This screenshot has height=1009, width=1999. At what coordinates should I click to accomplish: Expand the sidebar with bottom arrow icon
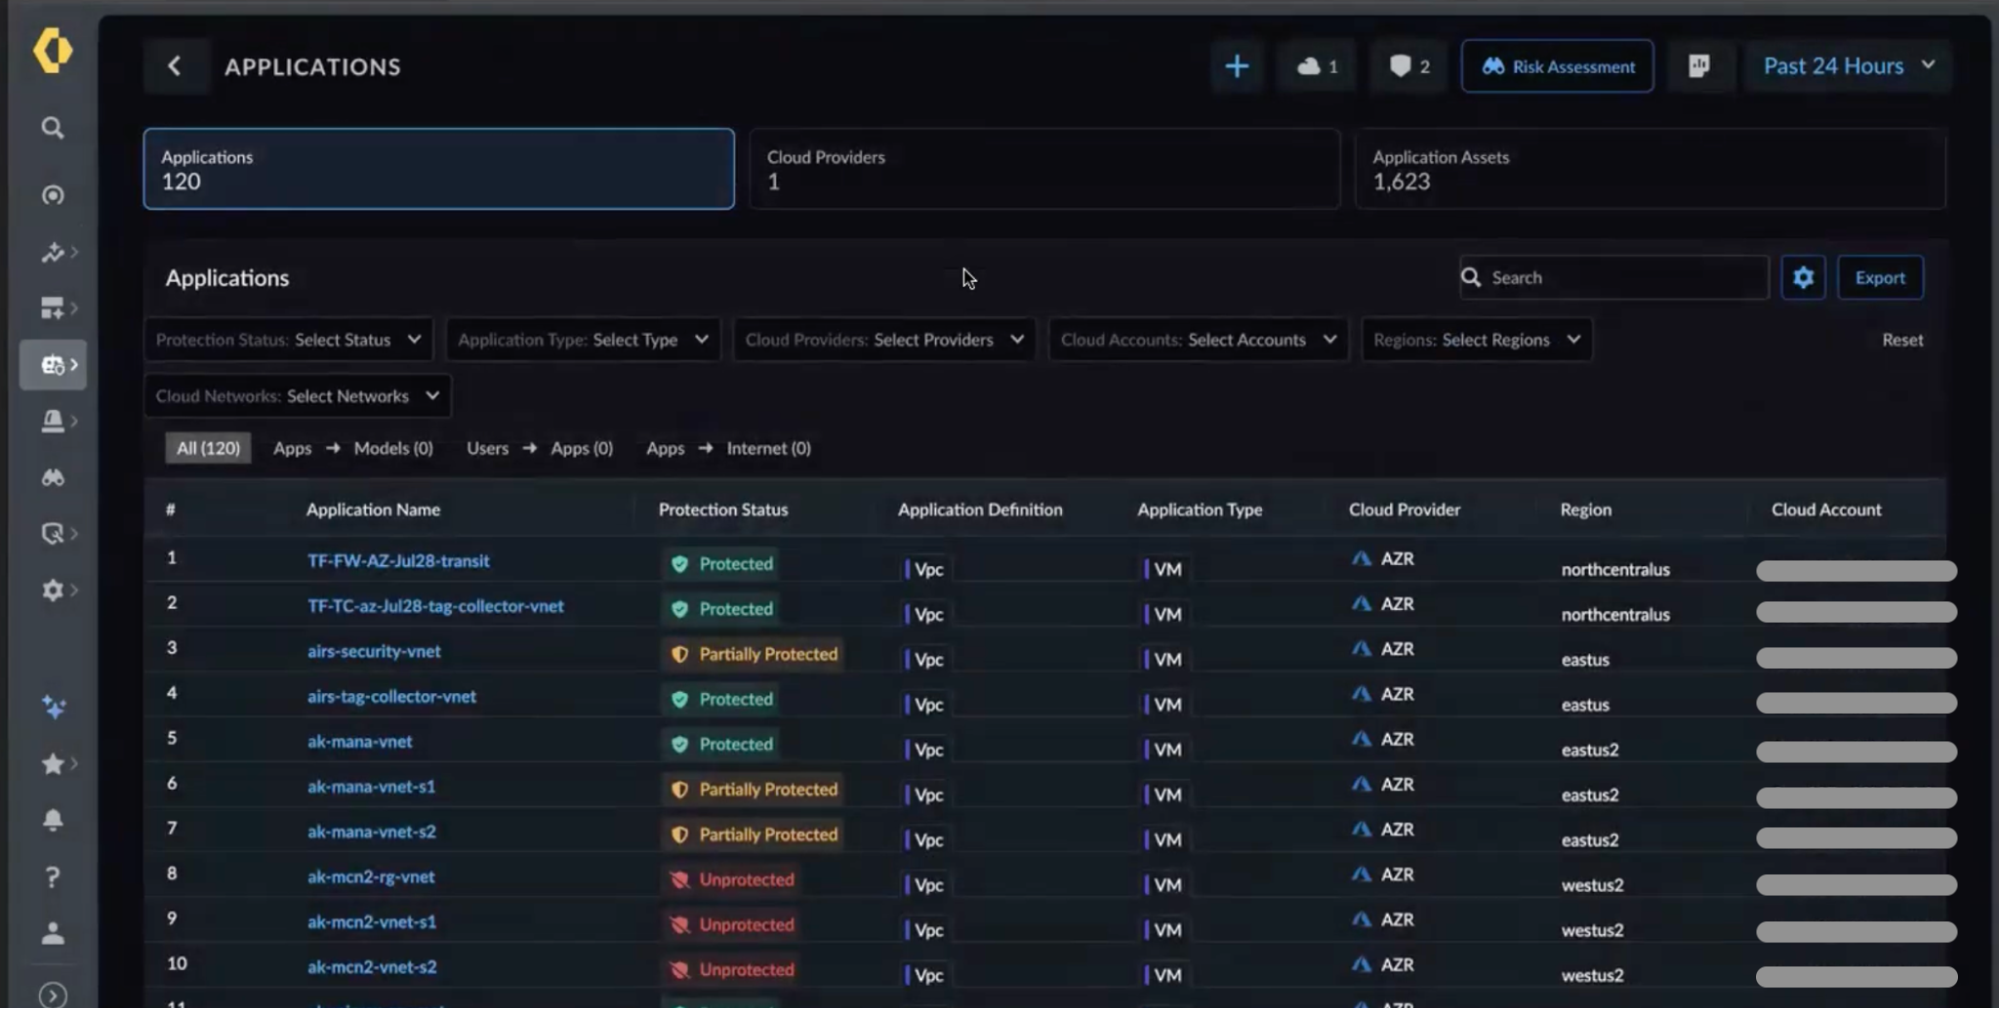coord(53,995)
